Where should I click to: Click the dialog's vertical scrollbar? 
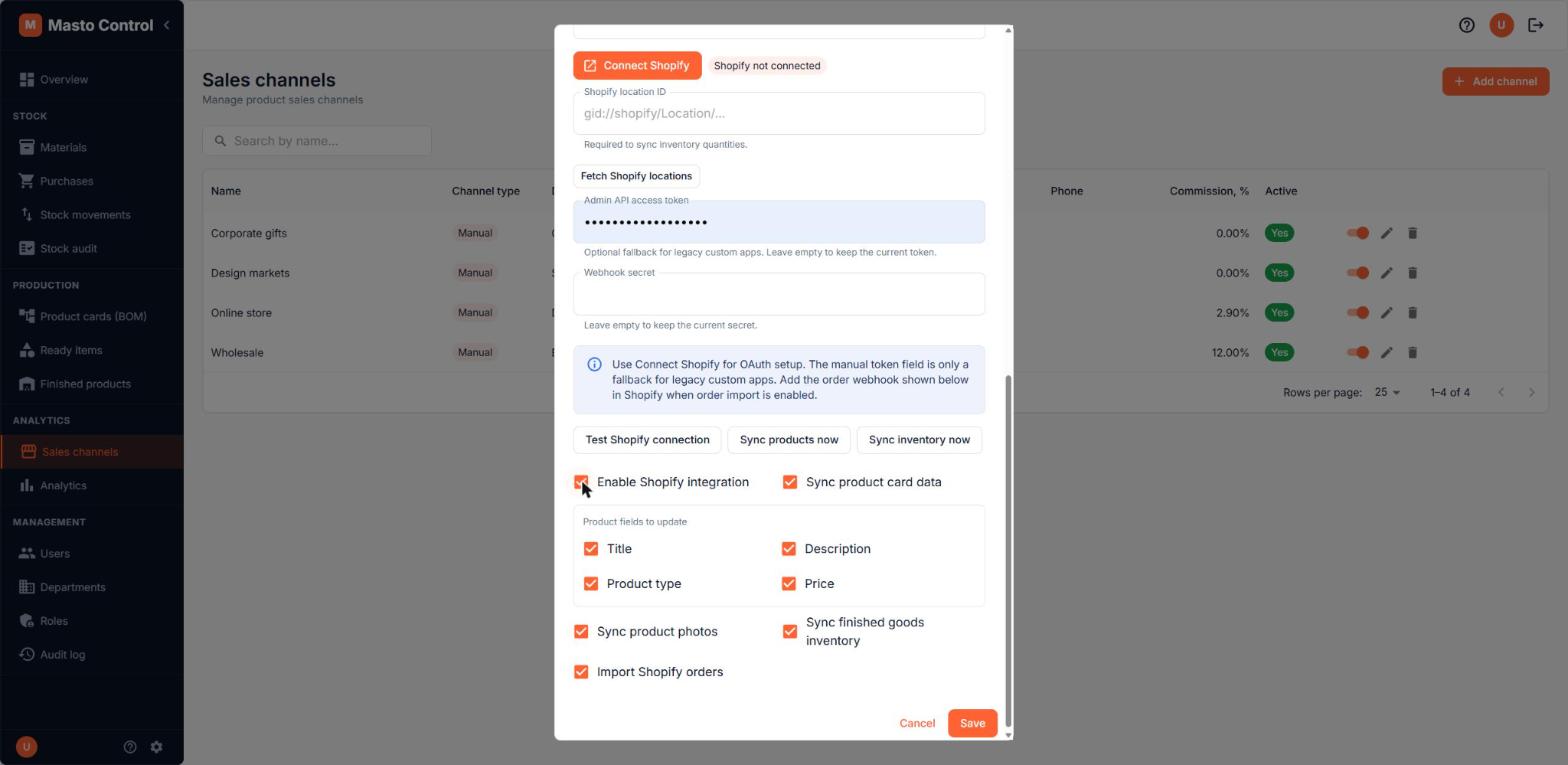[1008, 551]
